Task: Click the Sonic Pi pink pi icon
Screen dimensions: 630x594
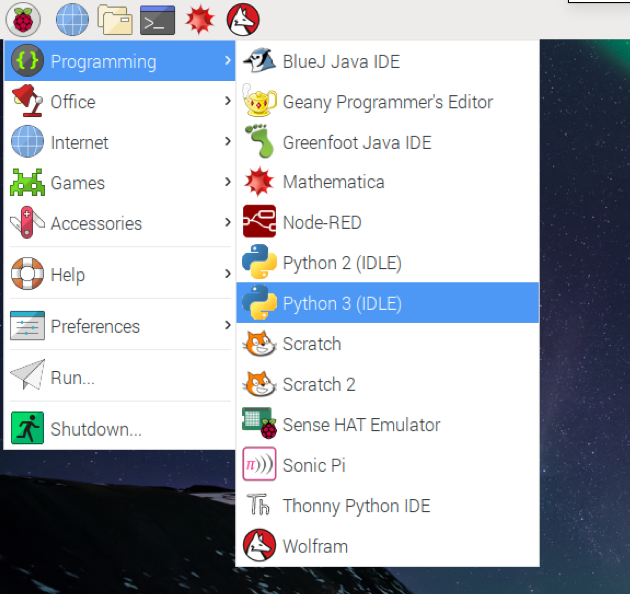Action: [x=259, y=464]
